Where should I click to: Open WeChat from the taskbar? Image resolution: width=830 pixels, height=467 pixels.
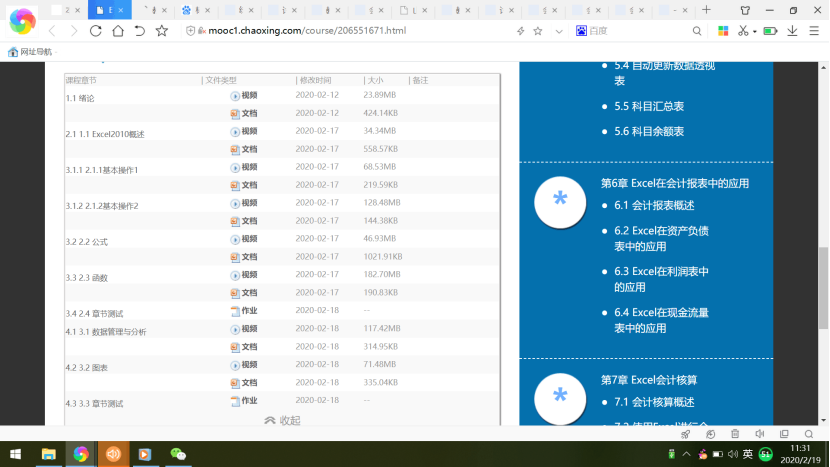[178, 454]
